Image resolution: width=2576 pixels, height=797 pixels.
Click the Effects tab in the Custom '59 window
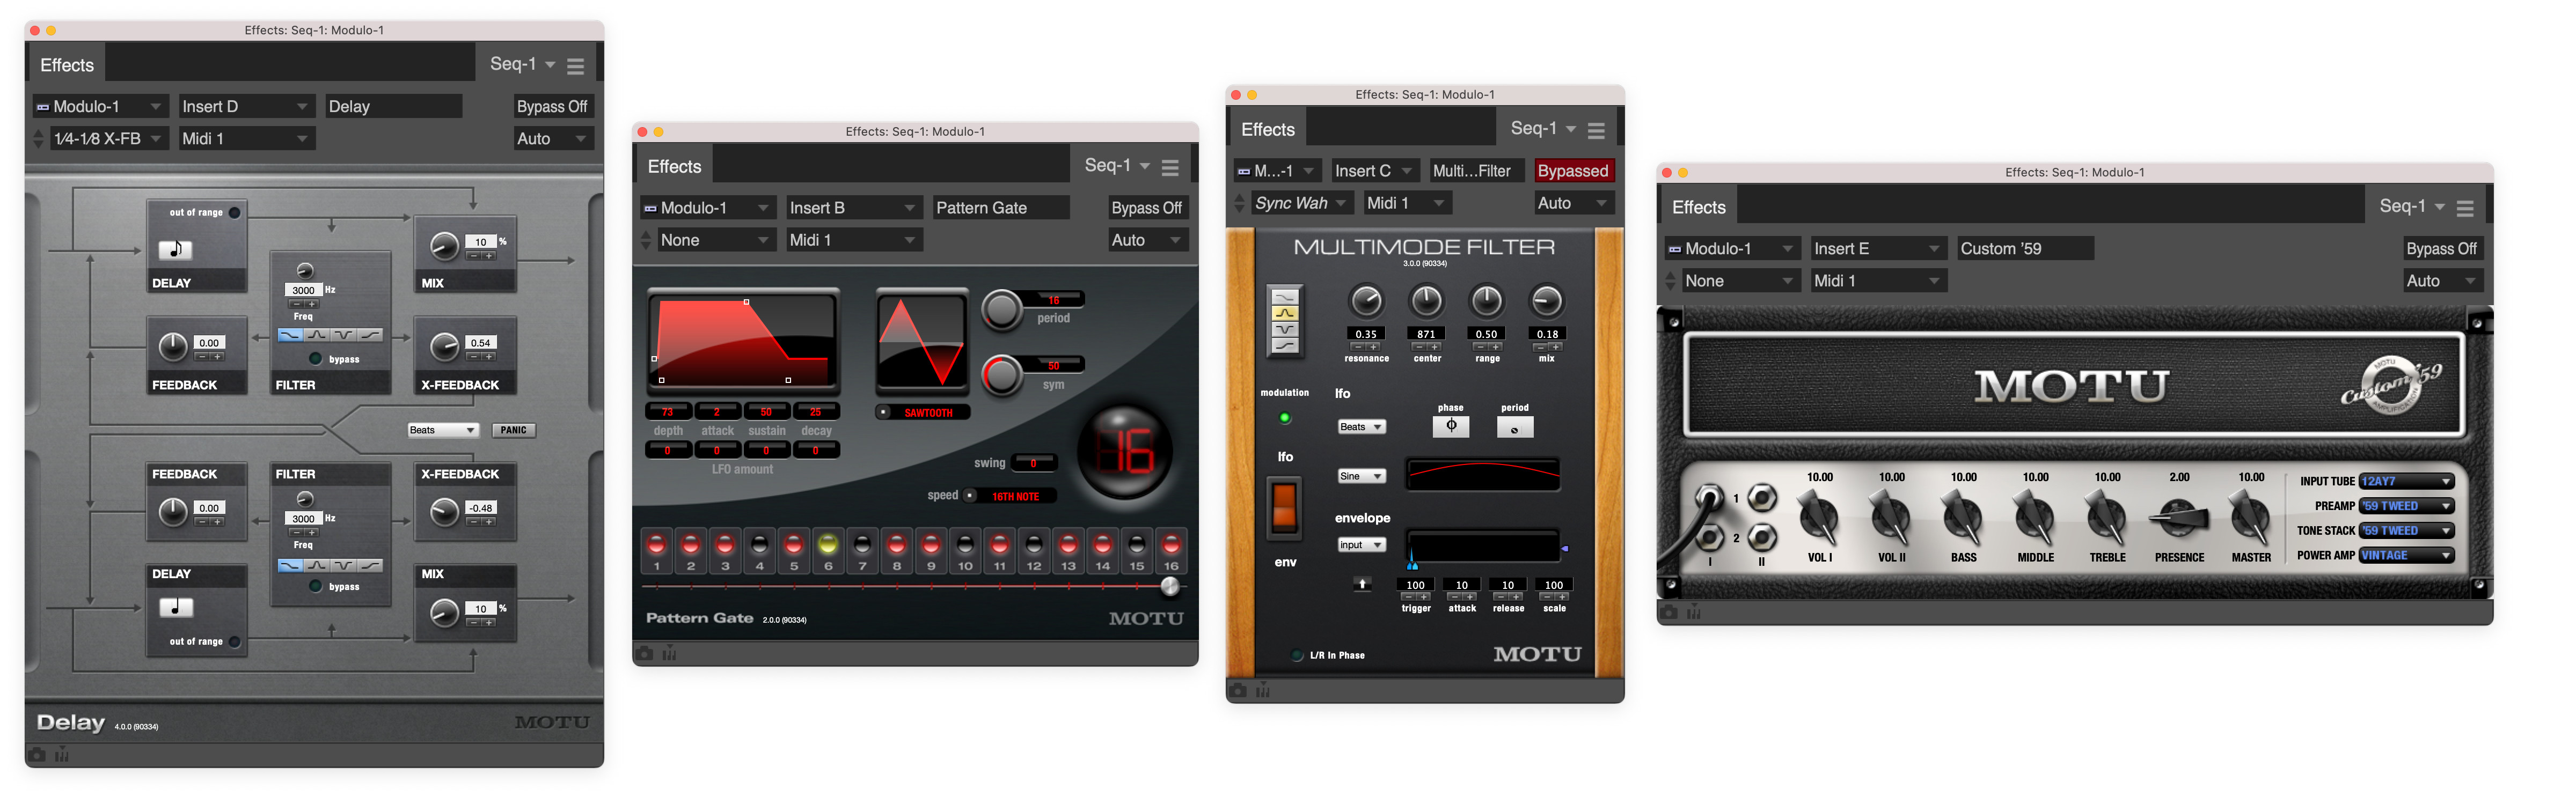[1699, 208]
